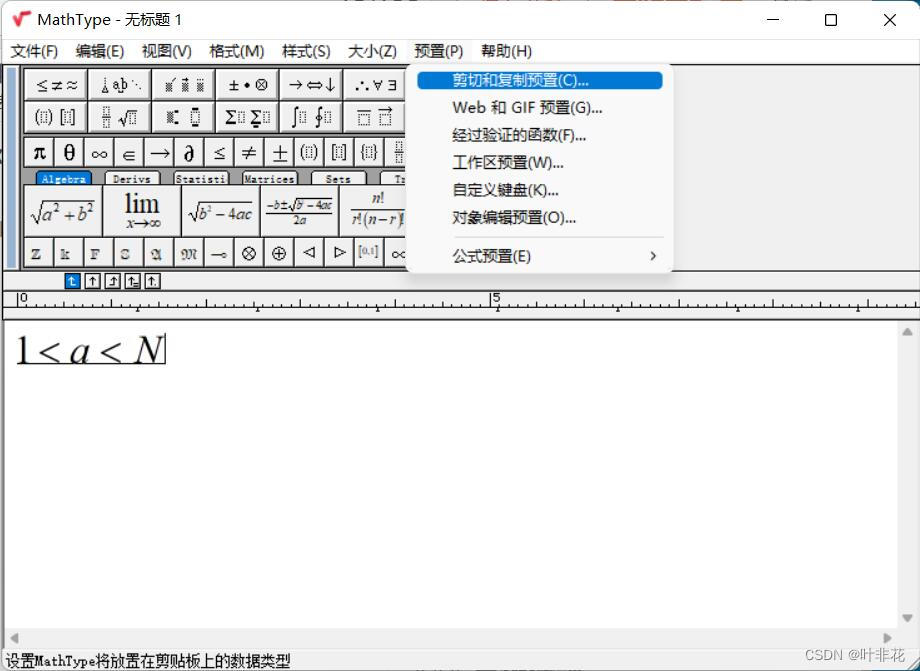Open the 样式(S) menu
Screen dimensions: 920x671
click(306, 52)
